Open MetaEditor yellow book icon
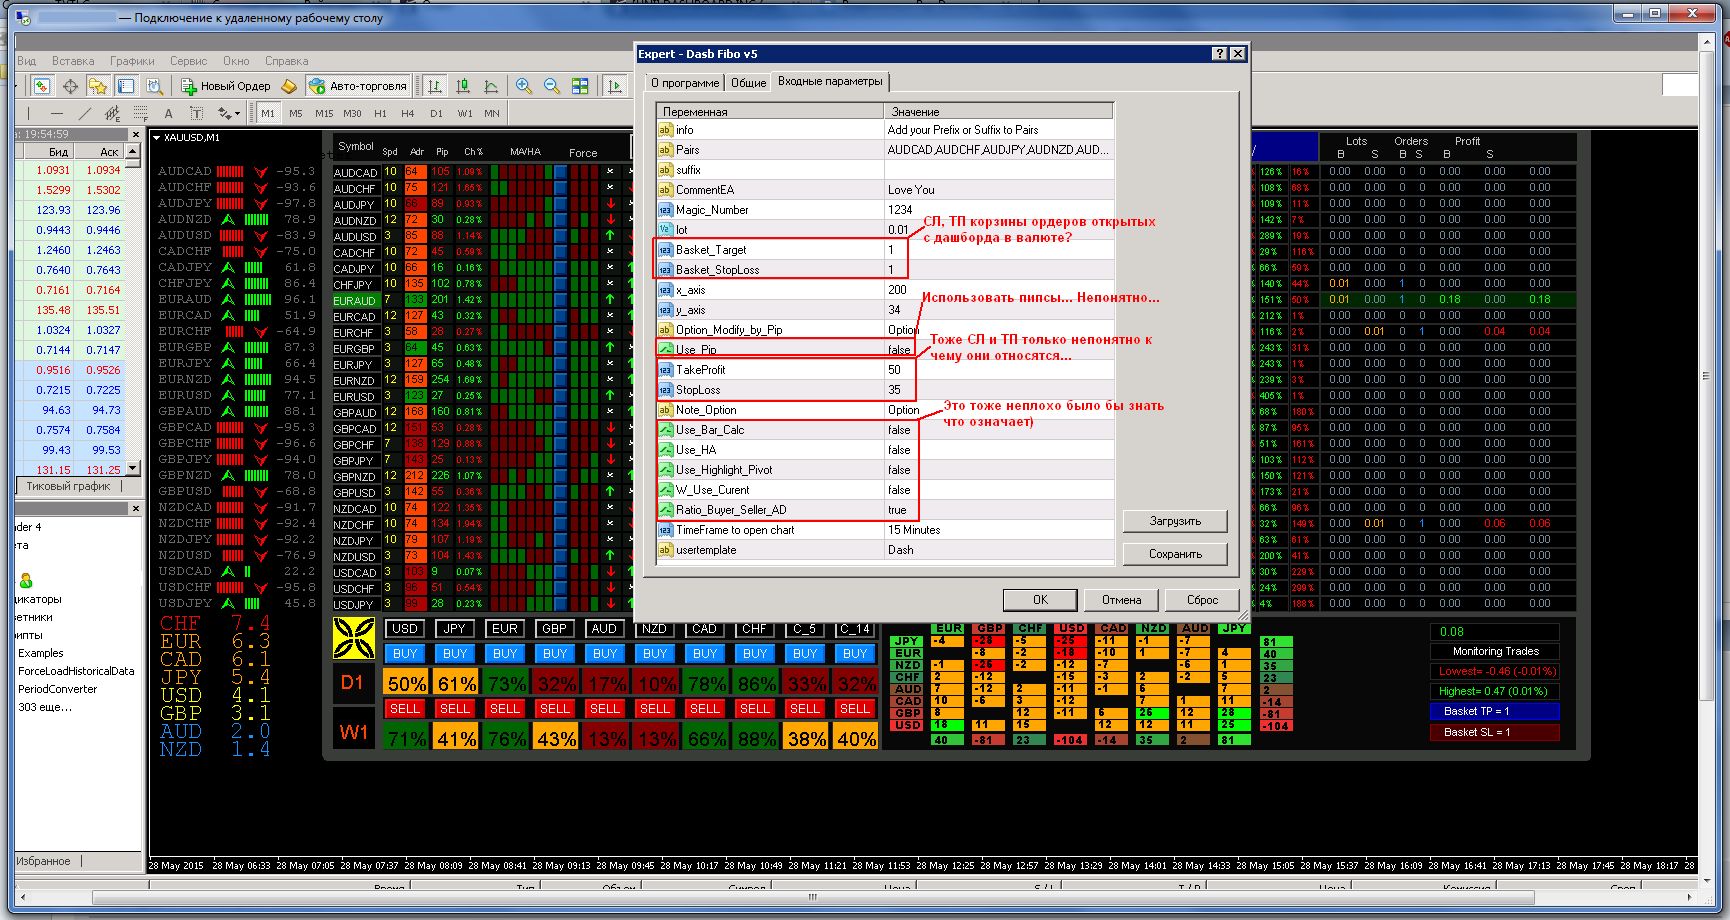 pyautogui.click(x=289, y=86)
